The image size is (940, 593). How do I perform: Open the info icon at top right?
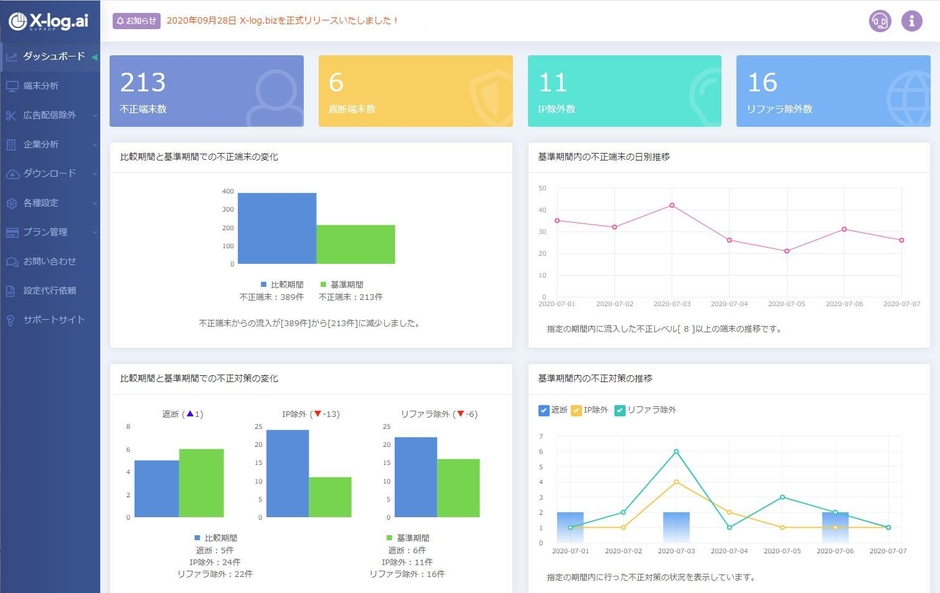click(911, 20)
